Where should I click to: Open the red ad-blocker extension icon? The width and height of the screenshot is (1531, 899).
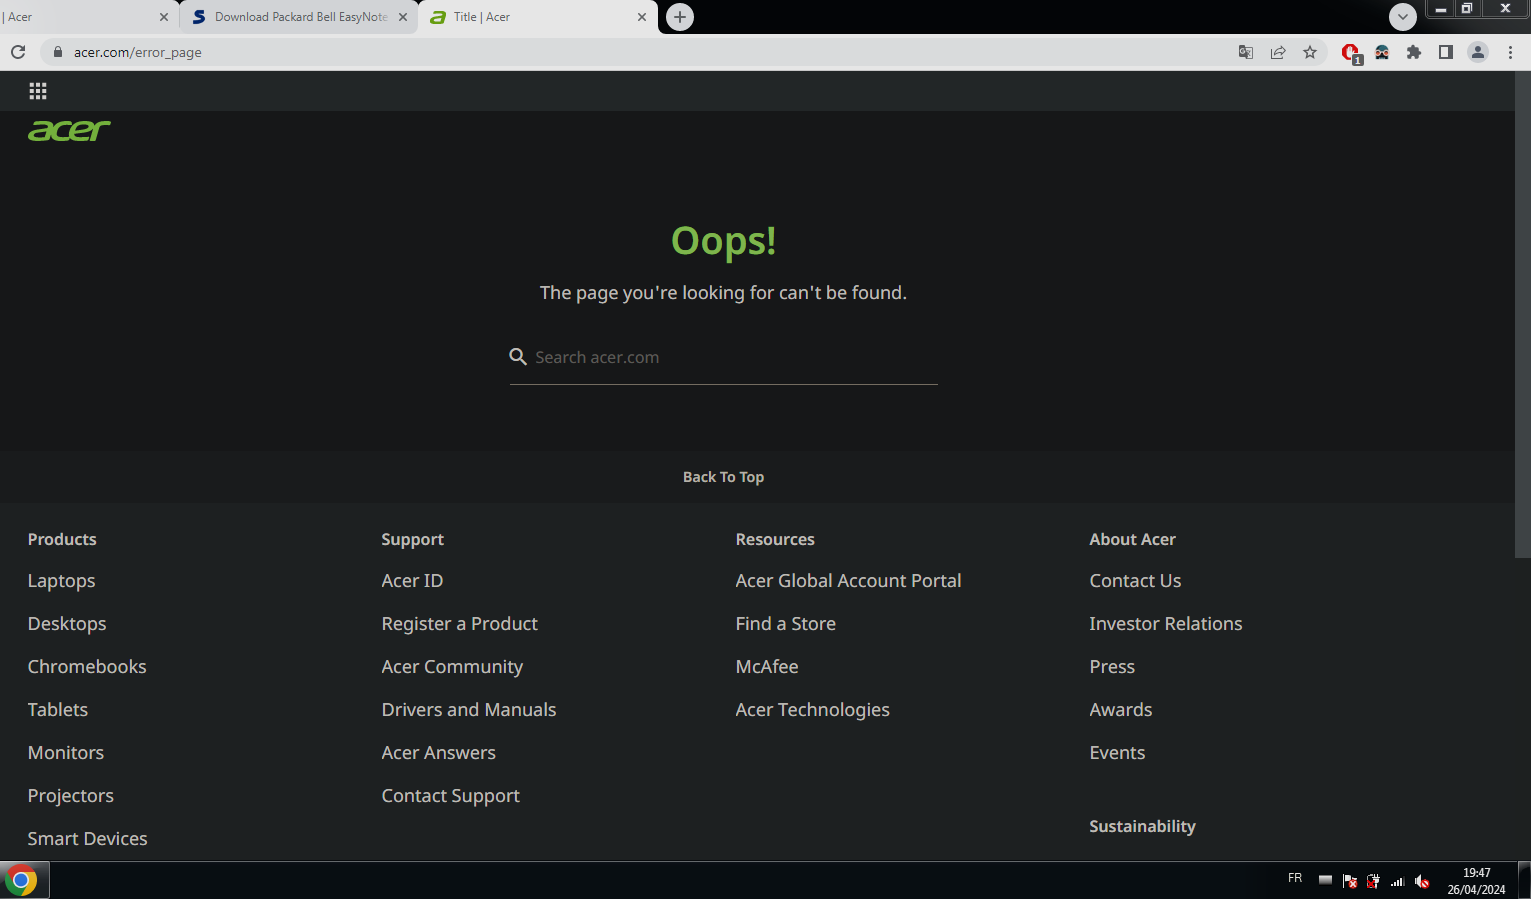pyautogui.click(x=1350, y=53)
